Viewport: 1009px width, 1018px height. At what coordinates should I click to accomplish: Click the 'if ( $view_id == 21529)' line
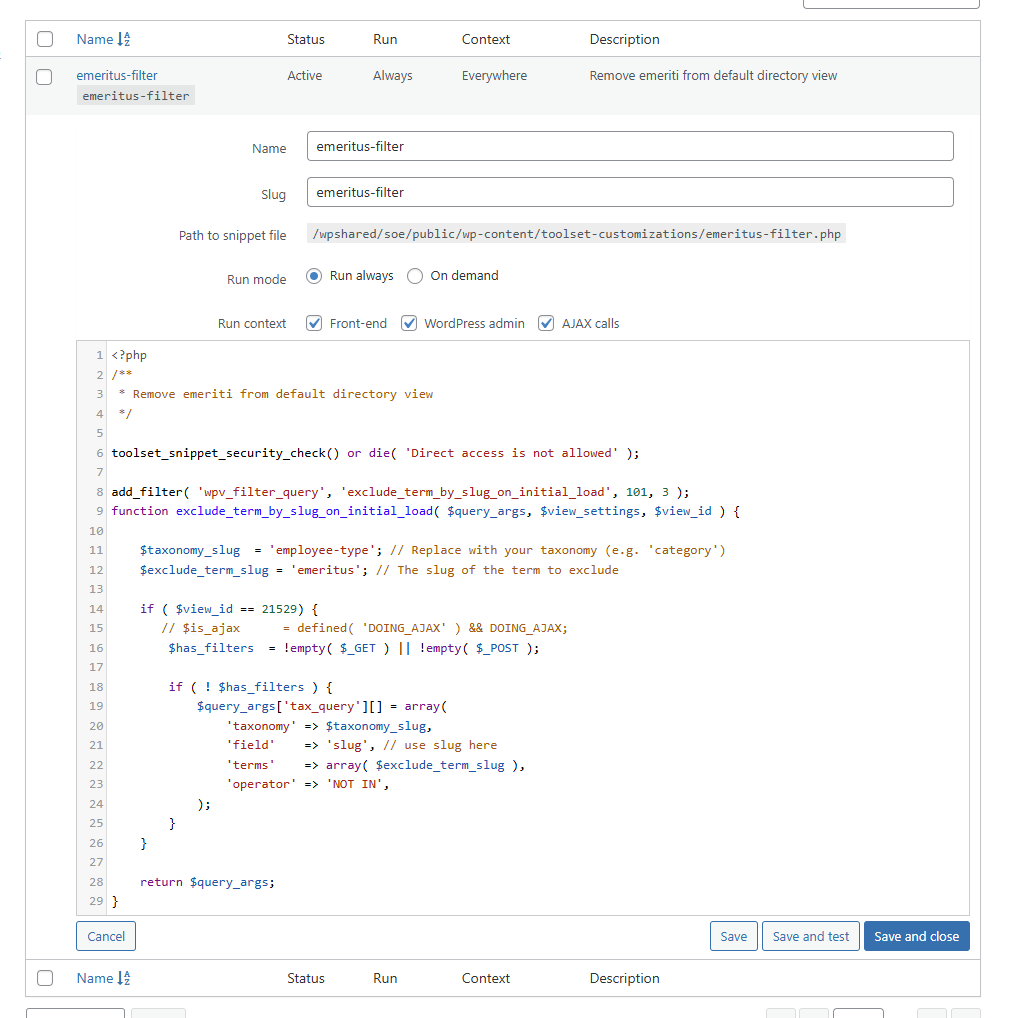point(229,609)
